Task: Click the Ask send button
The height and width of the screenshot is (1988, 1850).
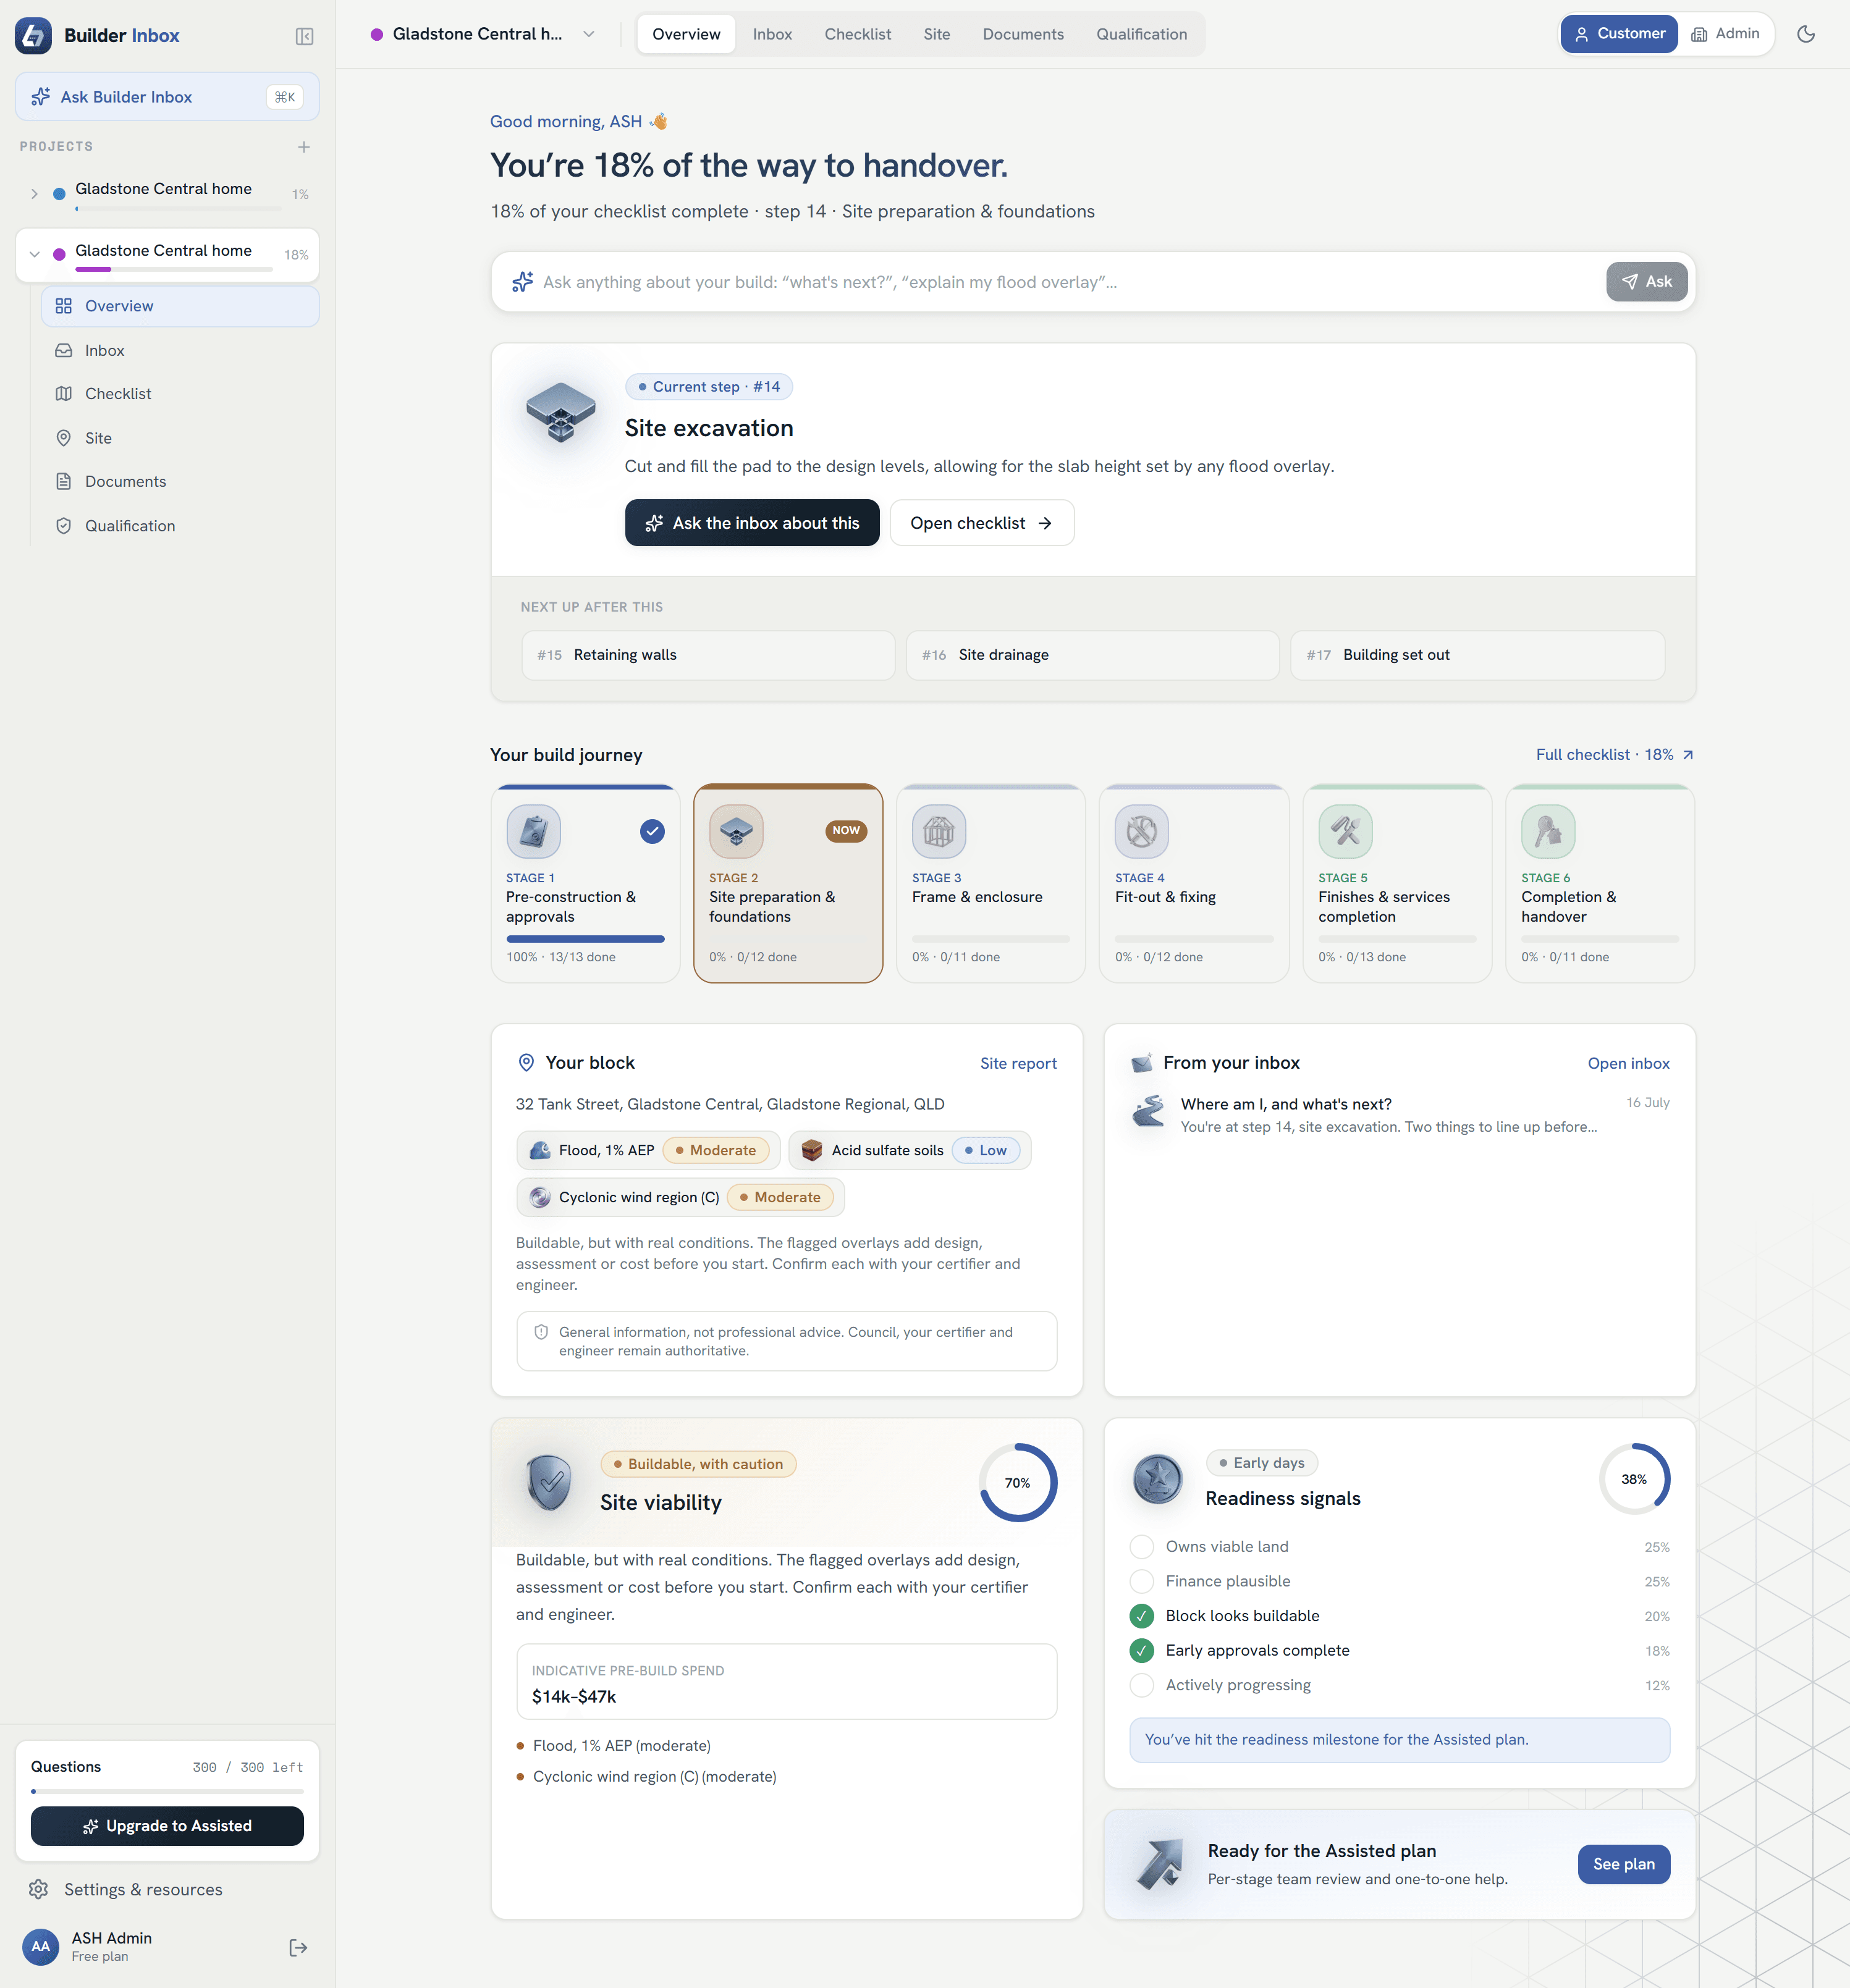Action: pyautogui.click(x=1646, y=282)
